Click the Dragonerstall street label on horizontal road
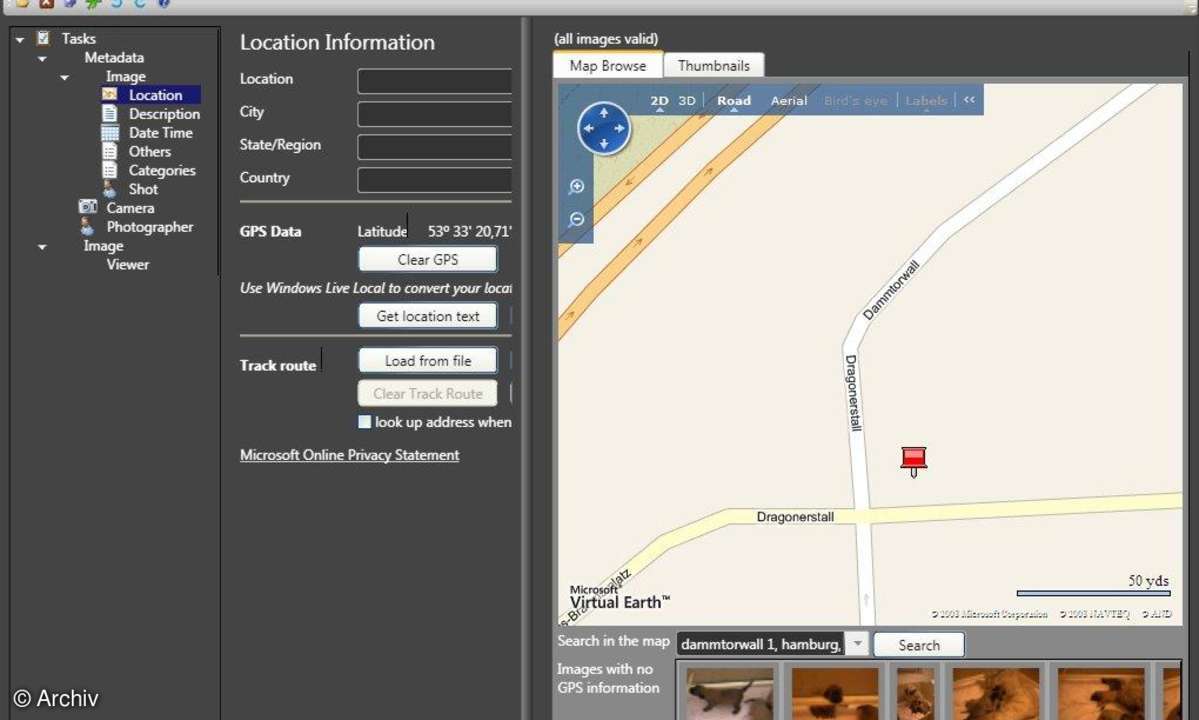The image size is (1199, 720). click(795, 517)
